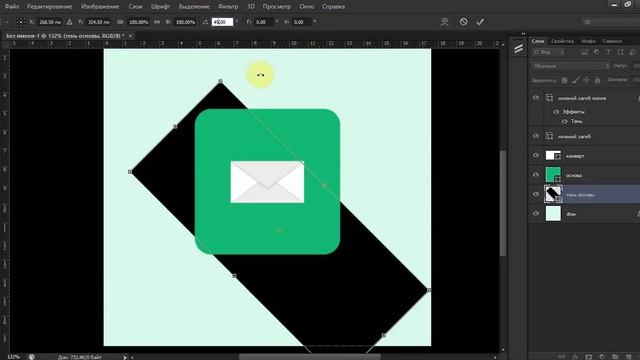
Task: Close the Без имени-1 document tab
Action: (x=130, y=36)
